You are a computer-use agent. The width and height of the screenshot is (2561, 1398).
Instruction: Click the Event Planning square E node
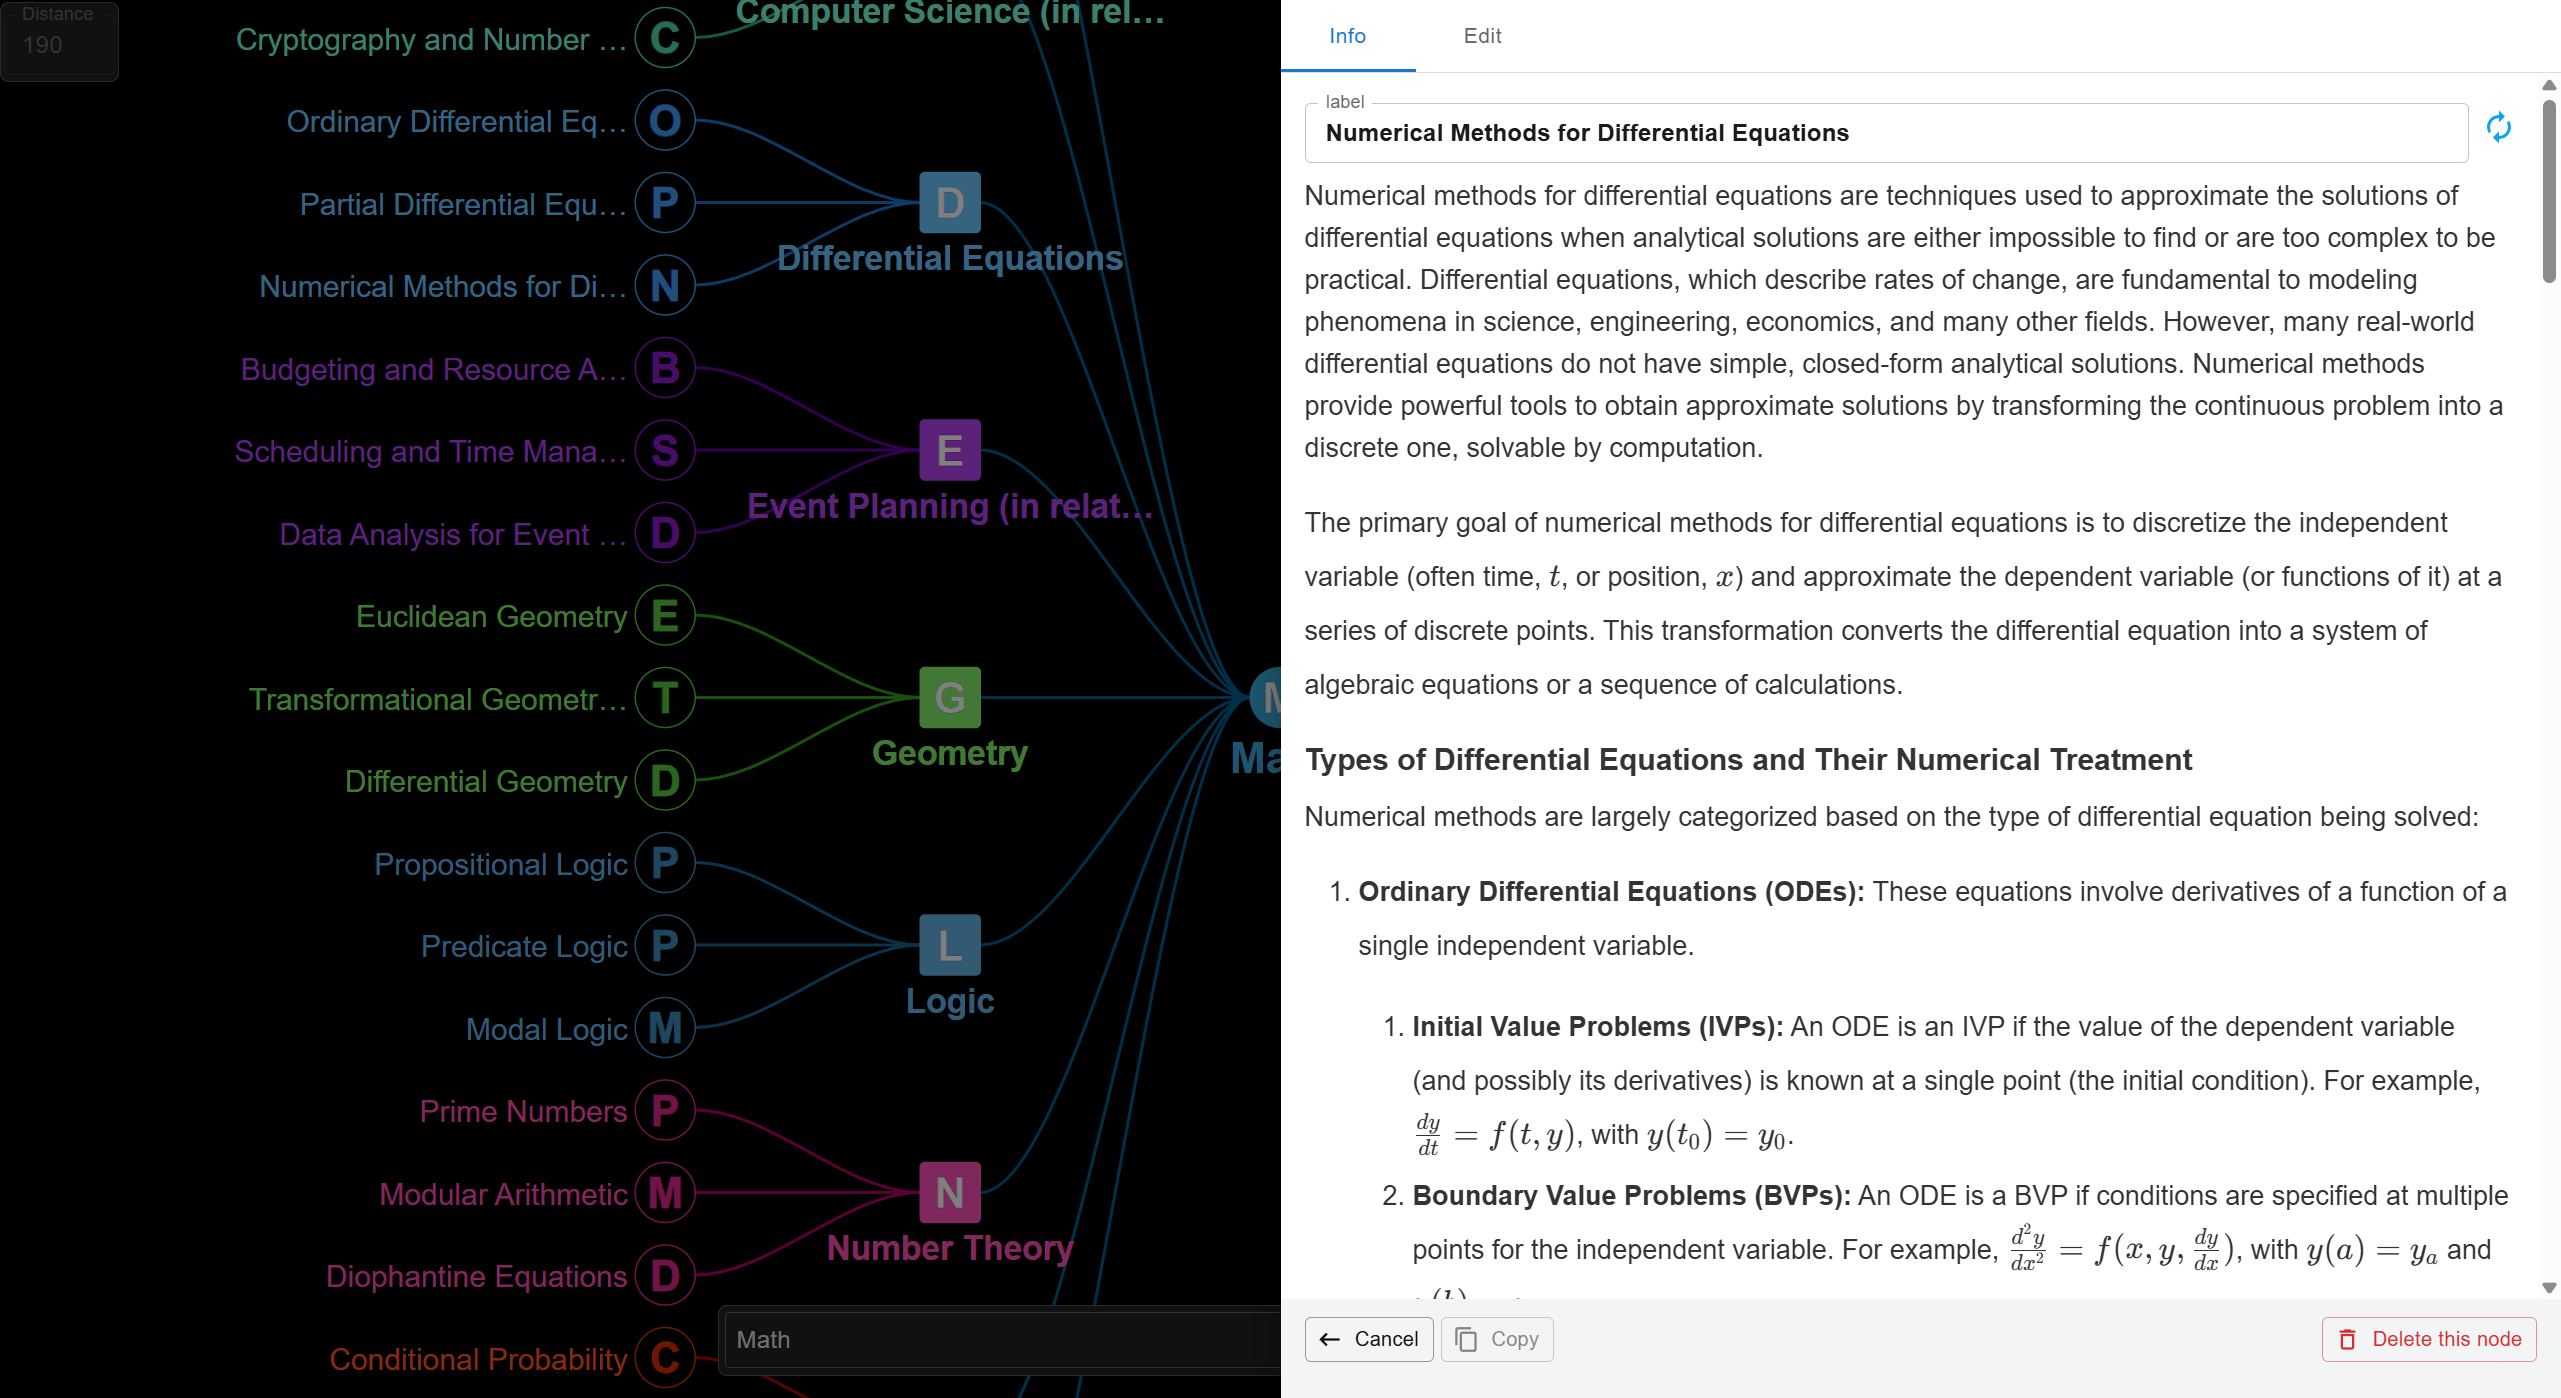point(949,450)
